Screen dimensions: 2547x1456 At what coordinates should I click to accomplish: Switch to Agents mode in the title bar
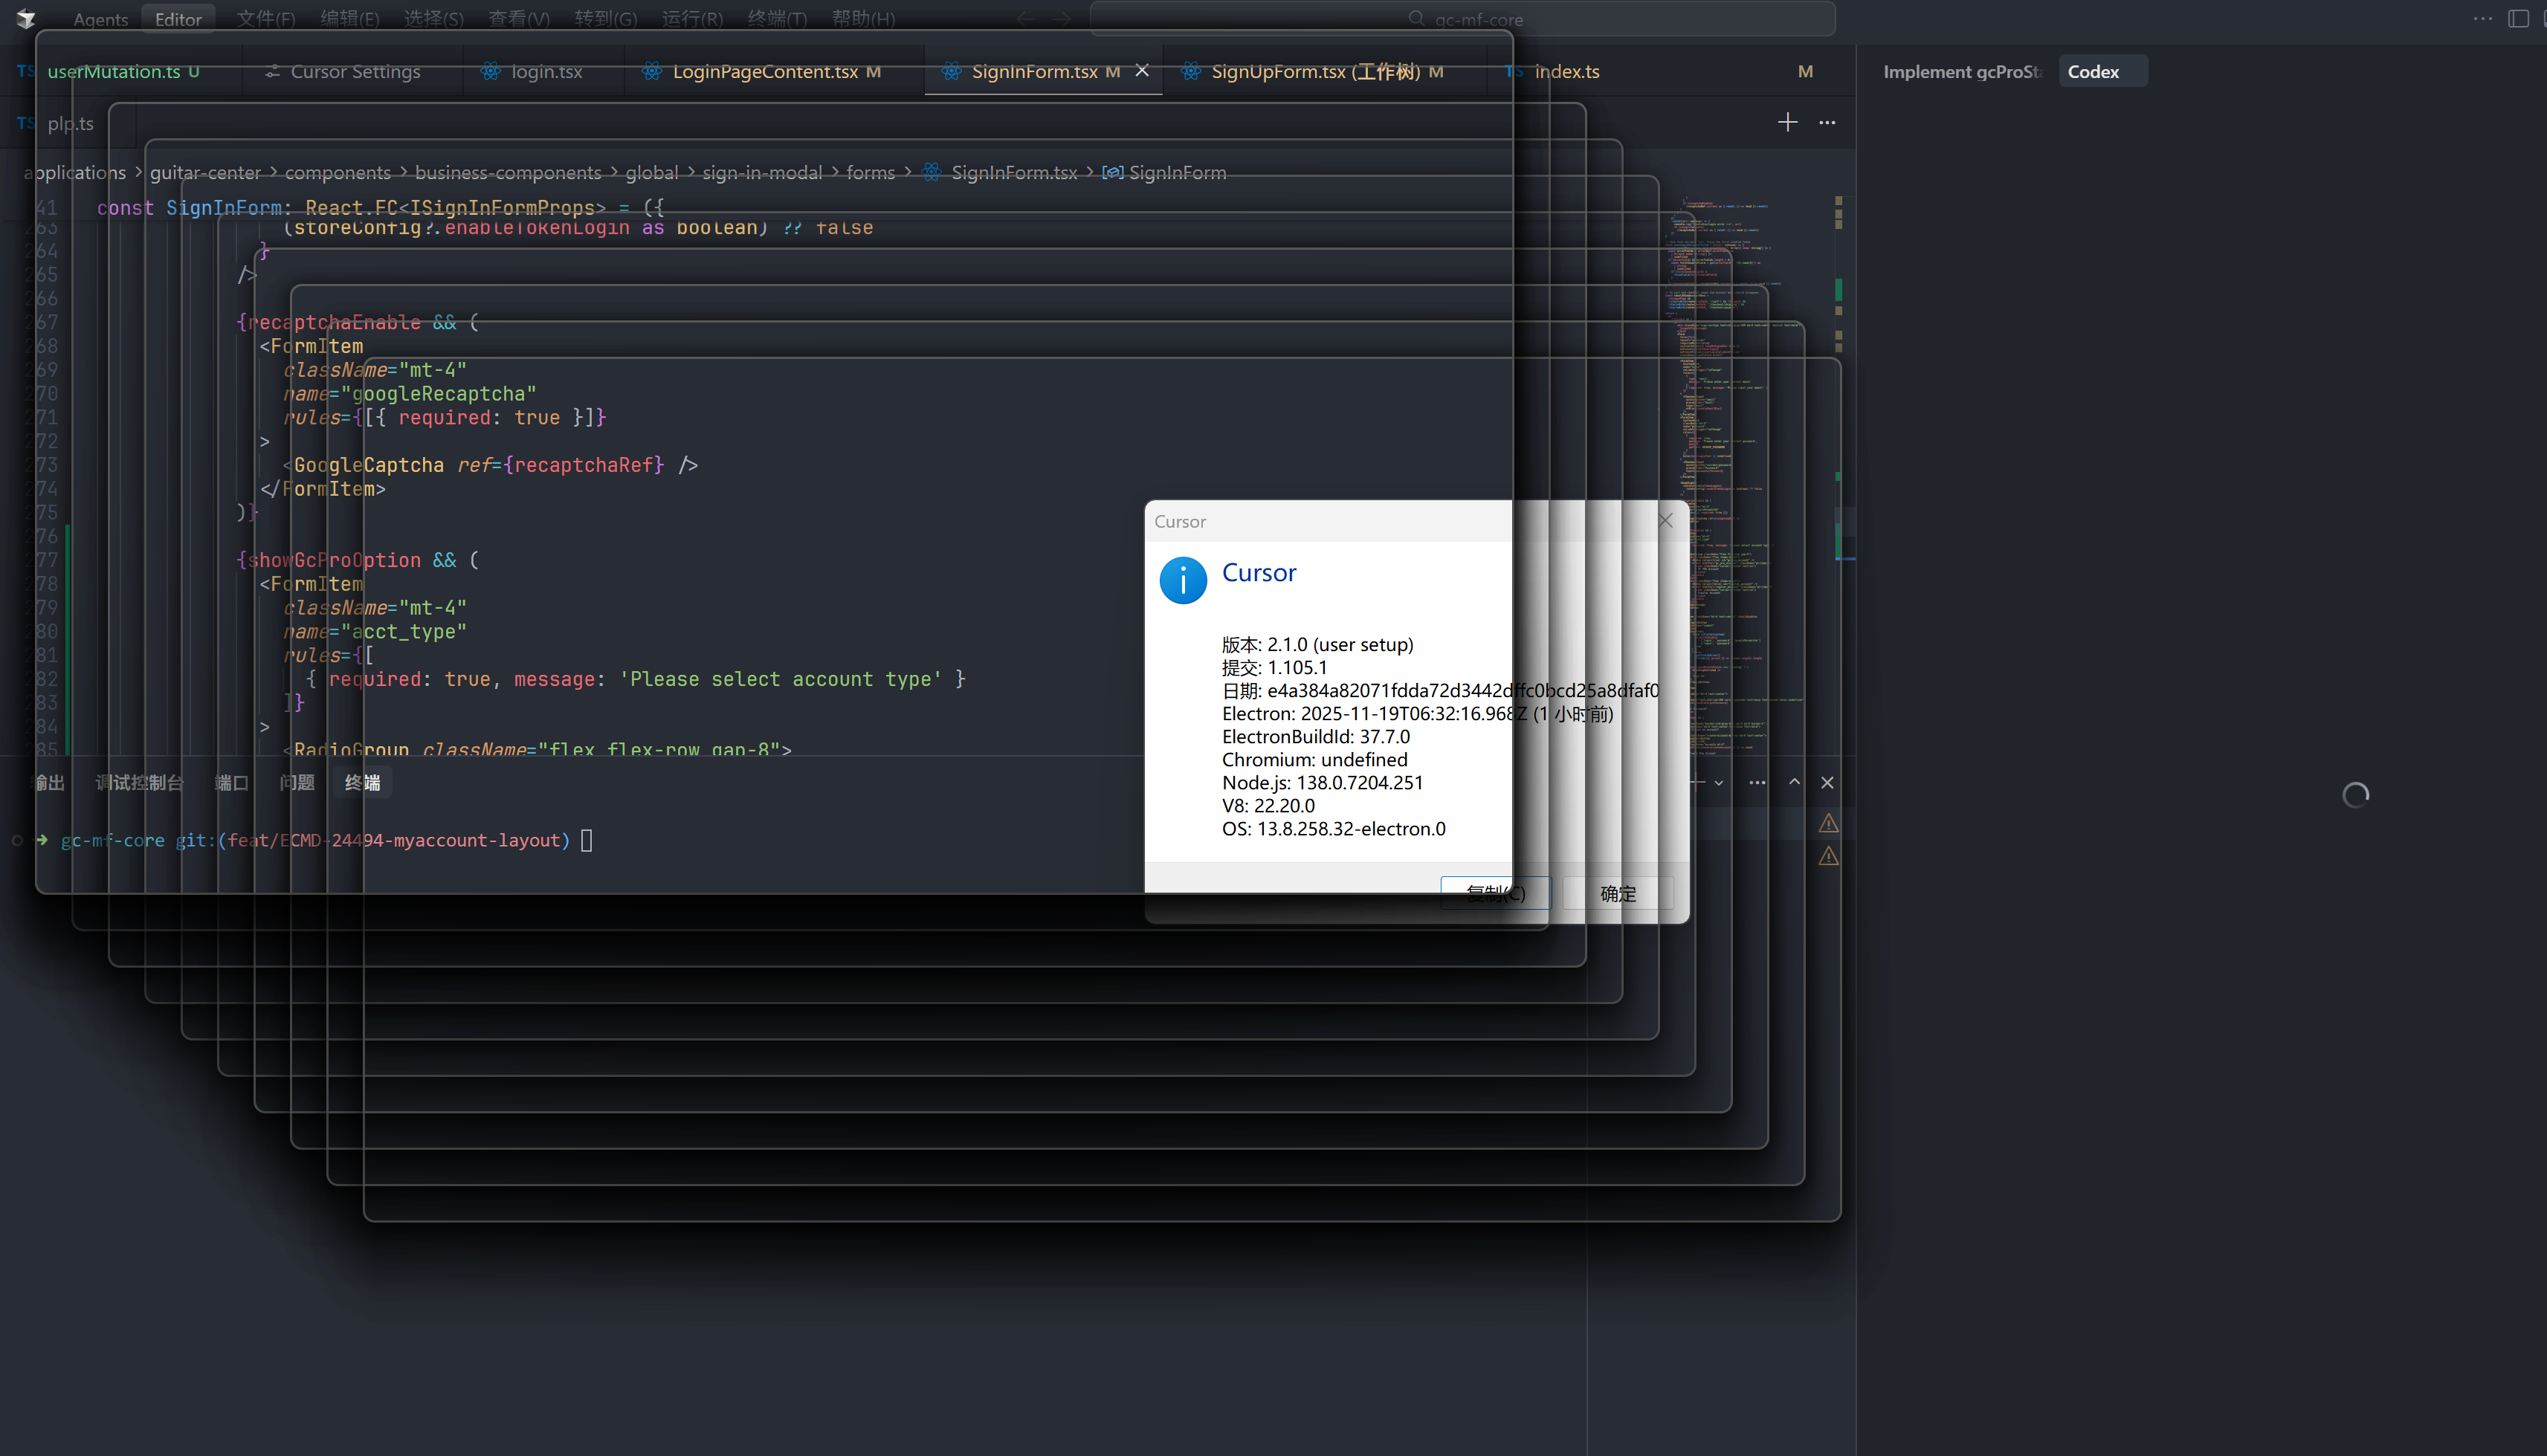coord(100,19)
